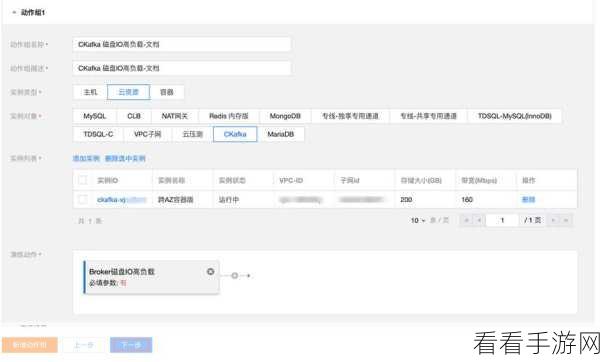Go to previous page arrow
Screen dimensions: 600x362
(x=479, y=220)
